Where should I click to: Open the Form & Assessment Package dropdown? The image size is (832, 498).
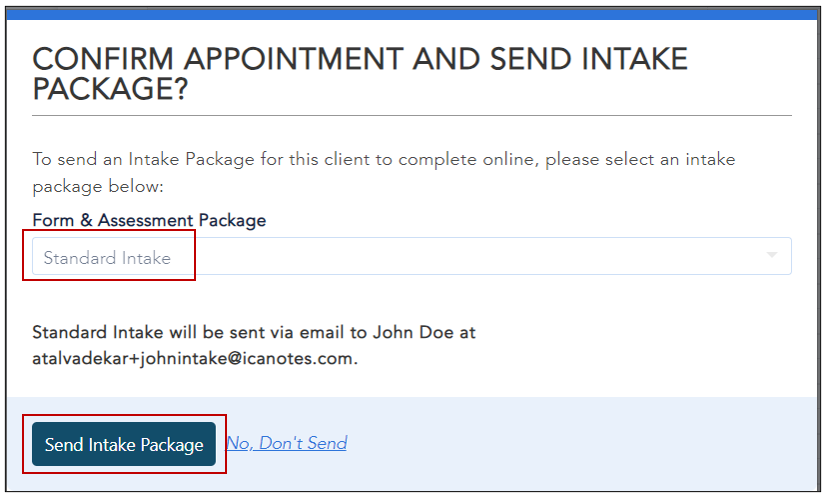pos(411,257)
